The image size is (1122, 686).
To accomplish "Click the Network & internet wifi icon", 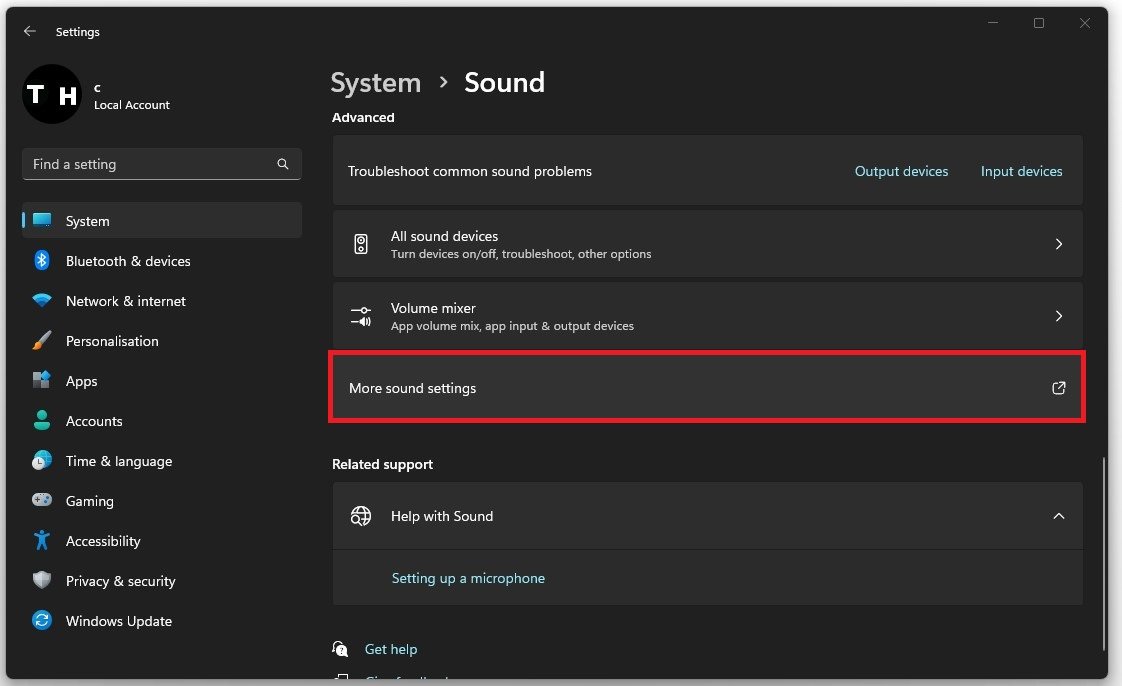I will pos(42,301).
